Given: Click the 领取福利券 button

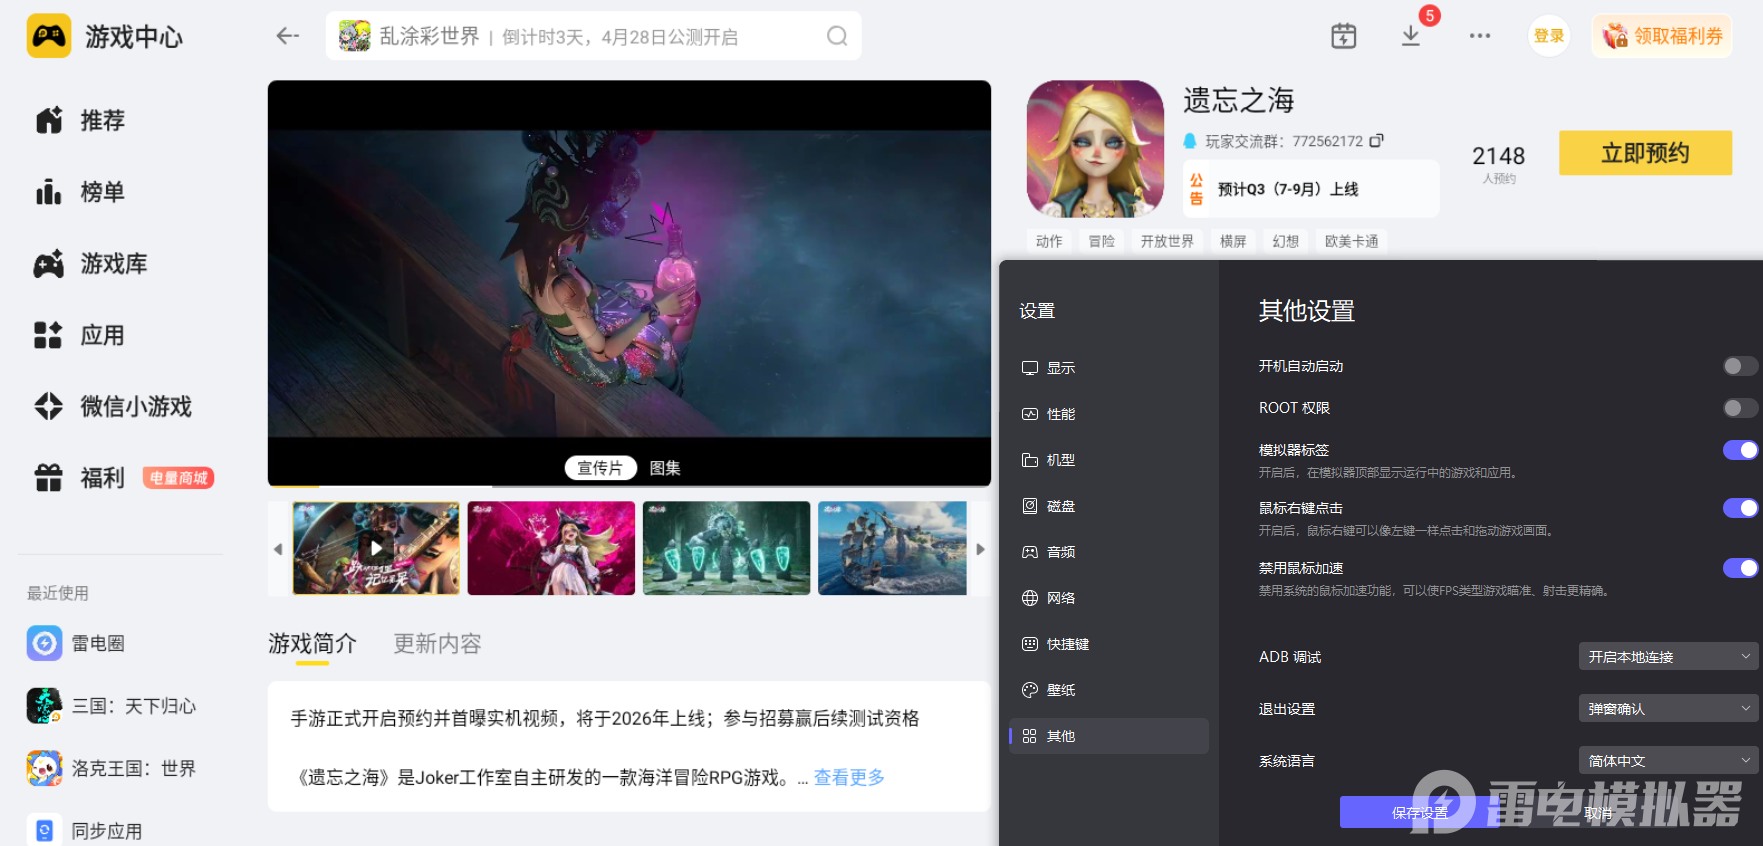Looking at the screenshot, I should point(1662,36).
